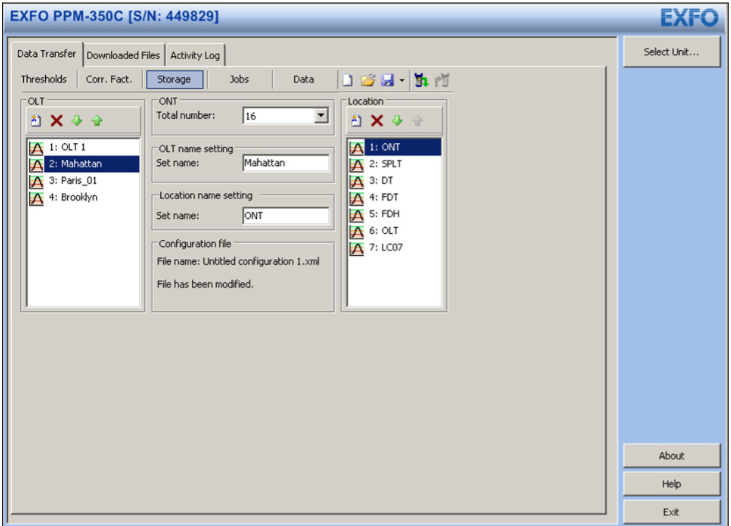Click the open configuration folder icon

pyautogui.click(x=367, y=80)
